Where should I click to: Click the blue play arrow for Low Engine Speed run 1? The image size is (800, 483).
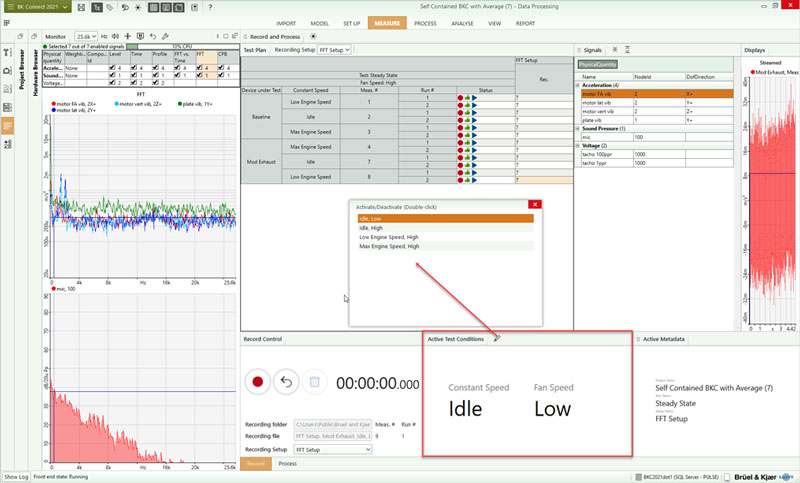tap(474, 97)
